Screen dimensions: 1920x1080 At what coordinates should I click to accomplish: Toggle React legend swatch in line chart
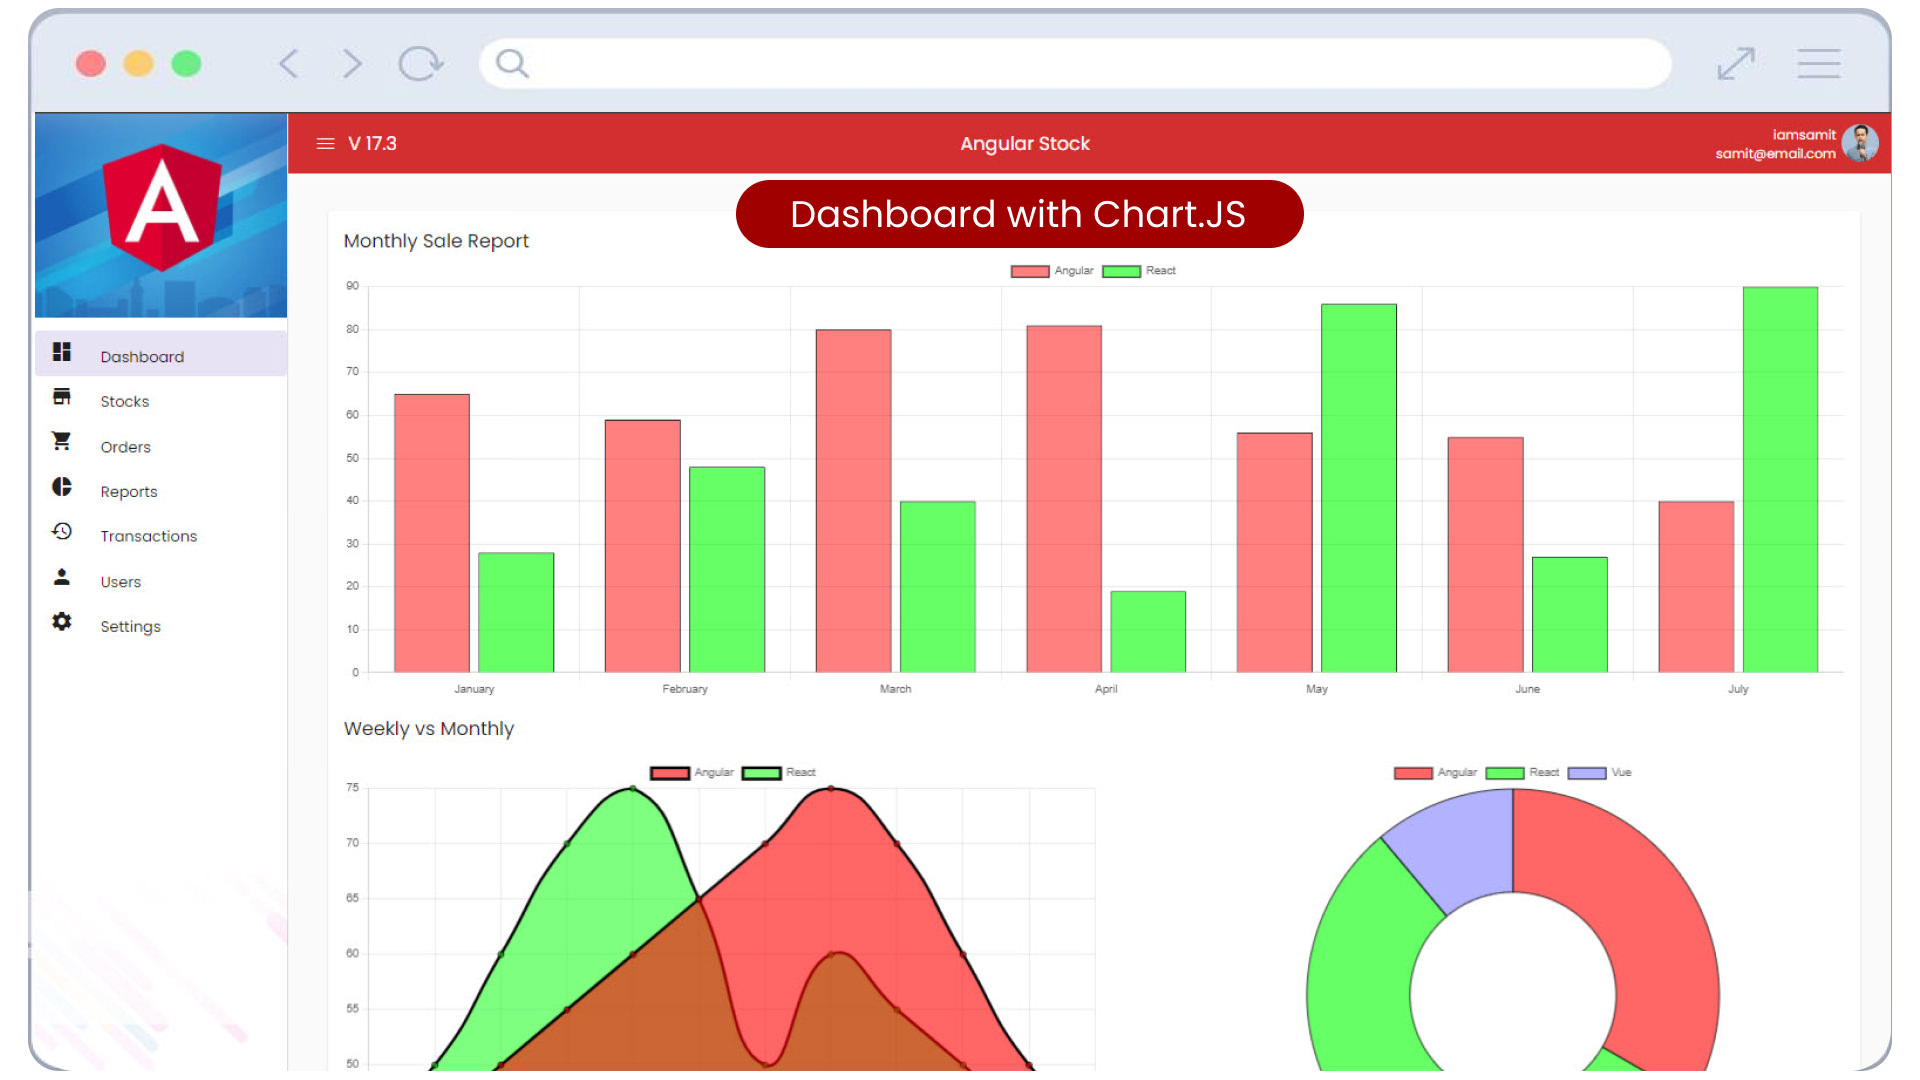[x=761, y=773]
